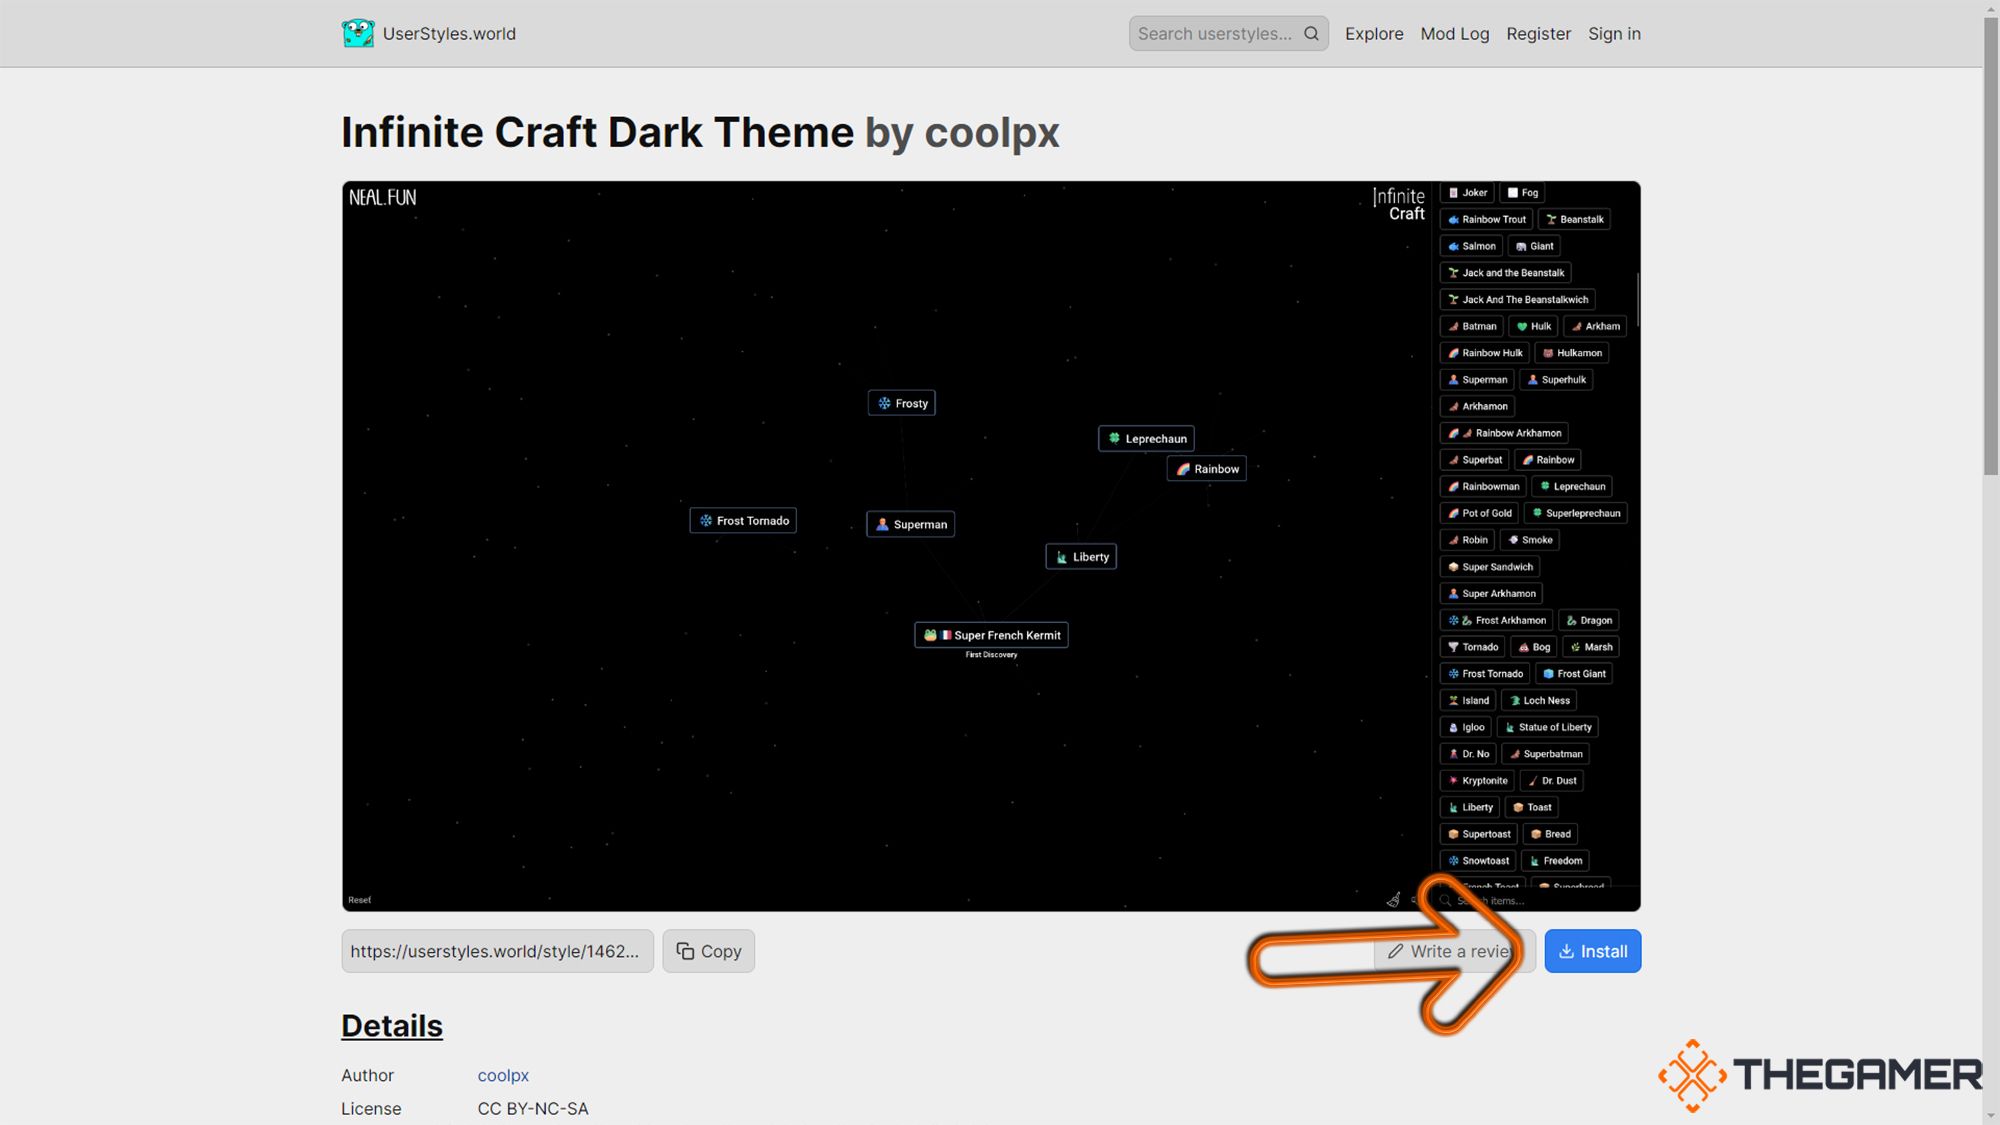Click the Write a review button

[x=1454, y=951]
